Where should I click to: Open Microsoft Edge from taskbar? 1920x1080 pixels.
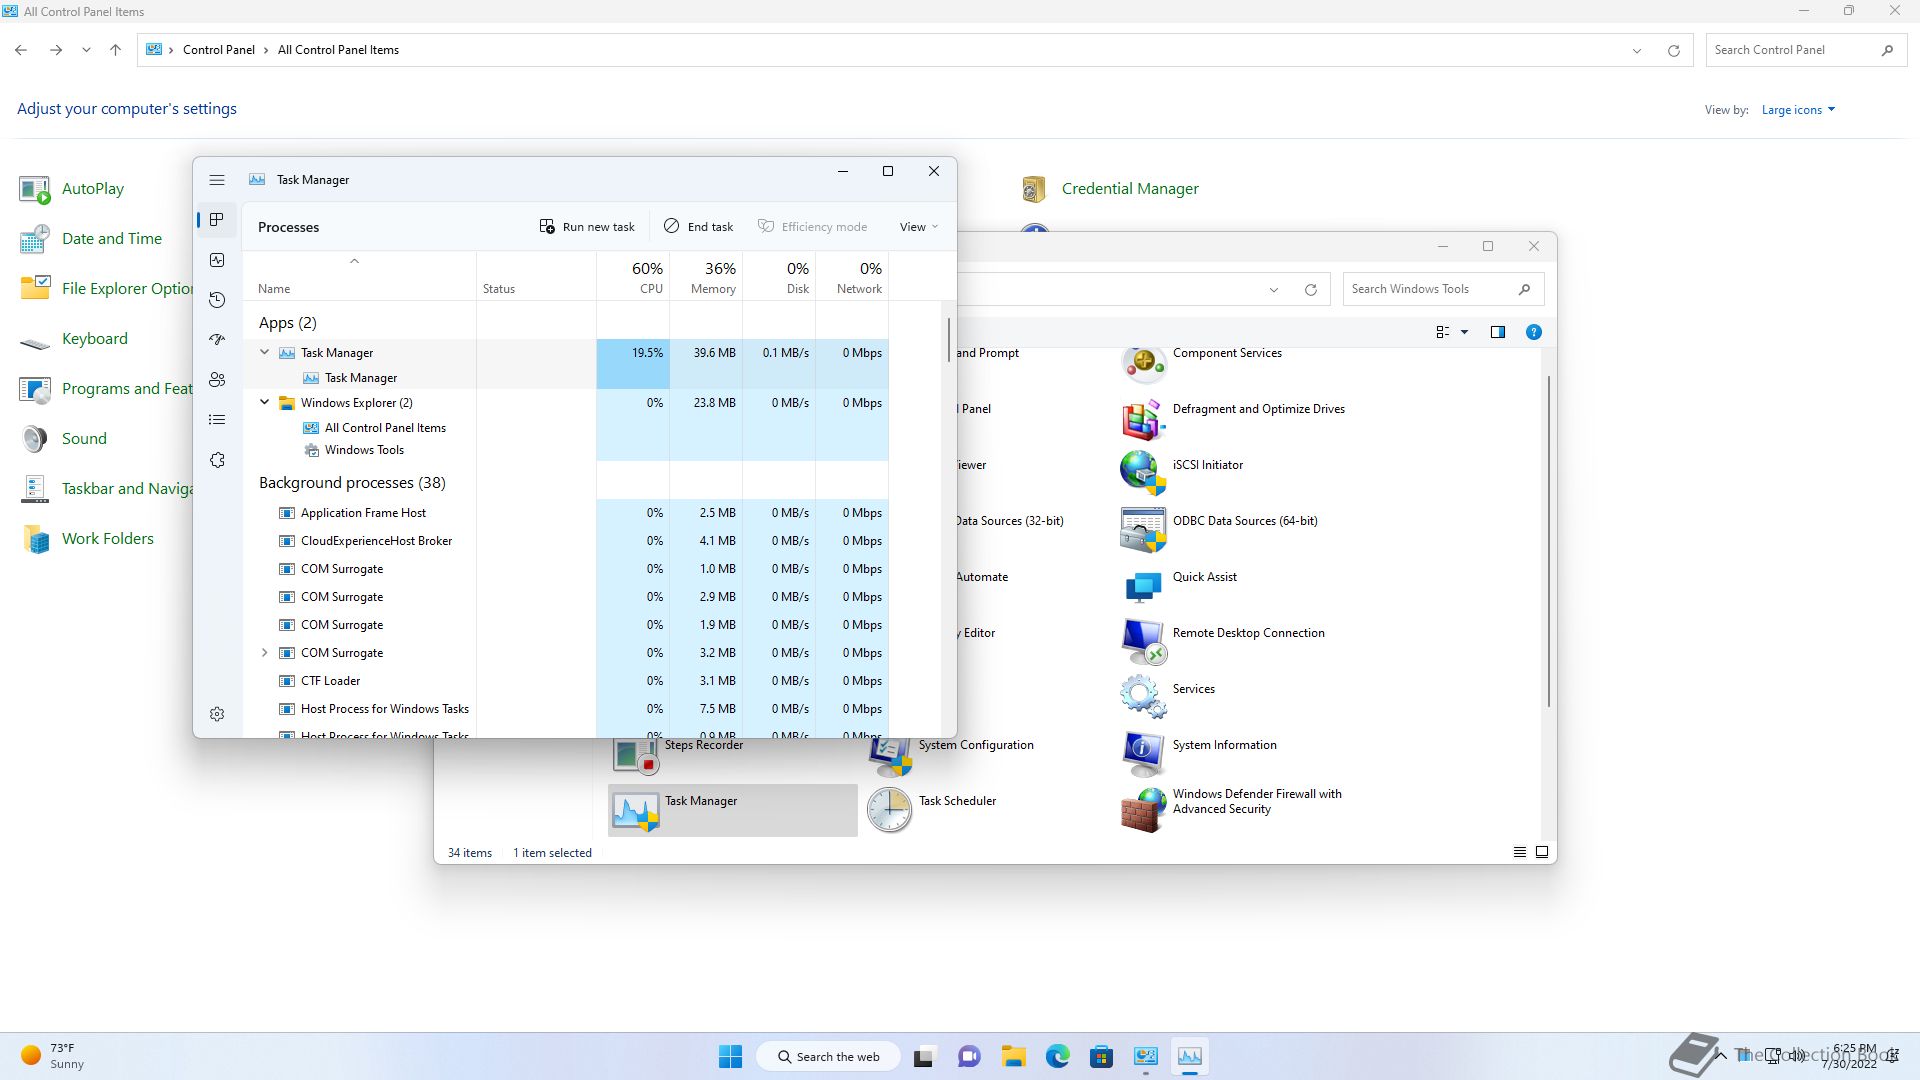coord(1057,1057)
